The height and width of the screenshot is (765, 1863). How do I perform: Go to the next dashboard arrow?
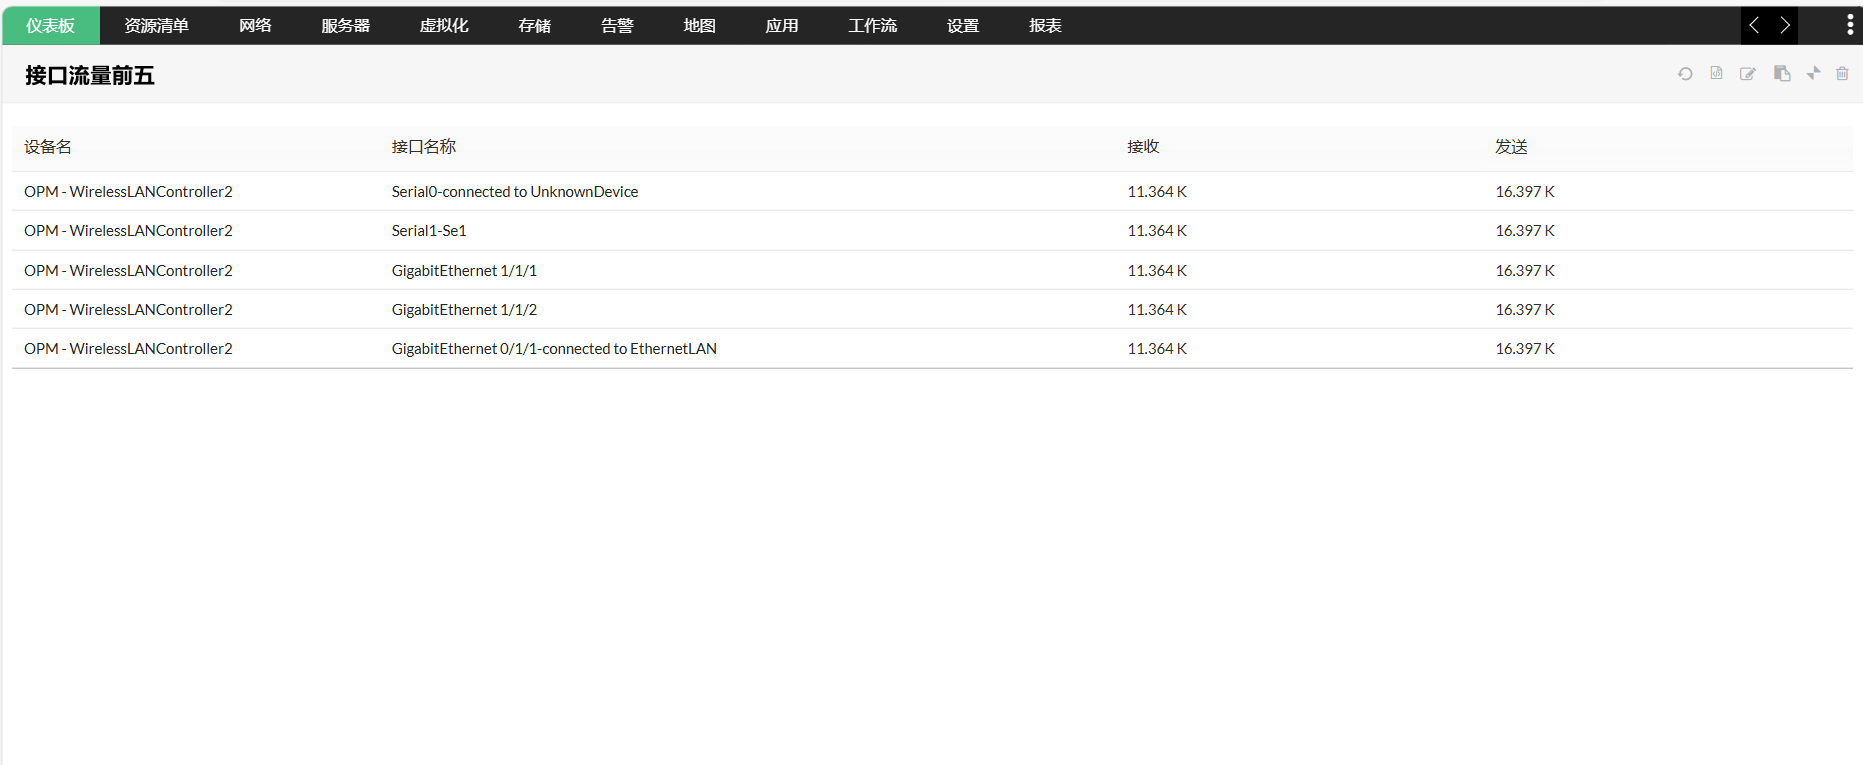click(1784, 25)
